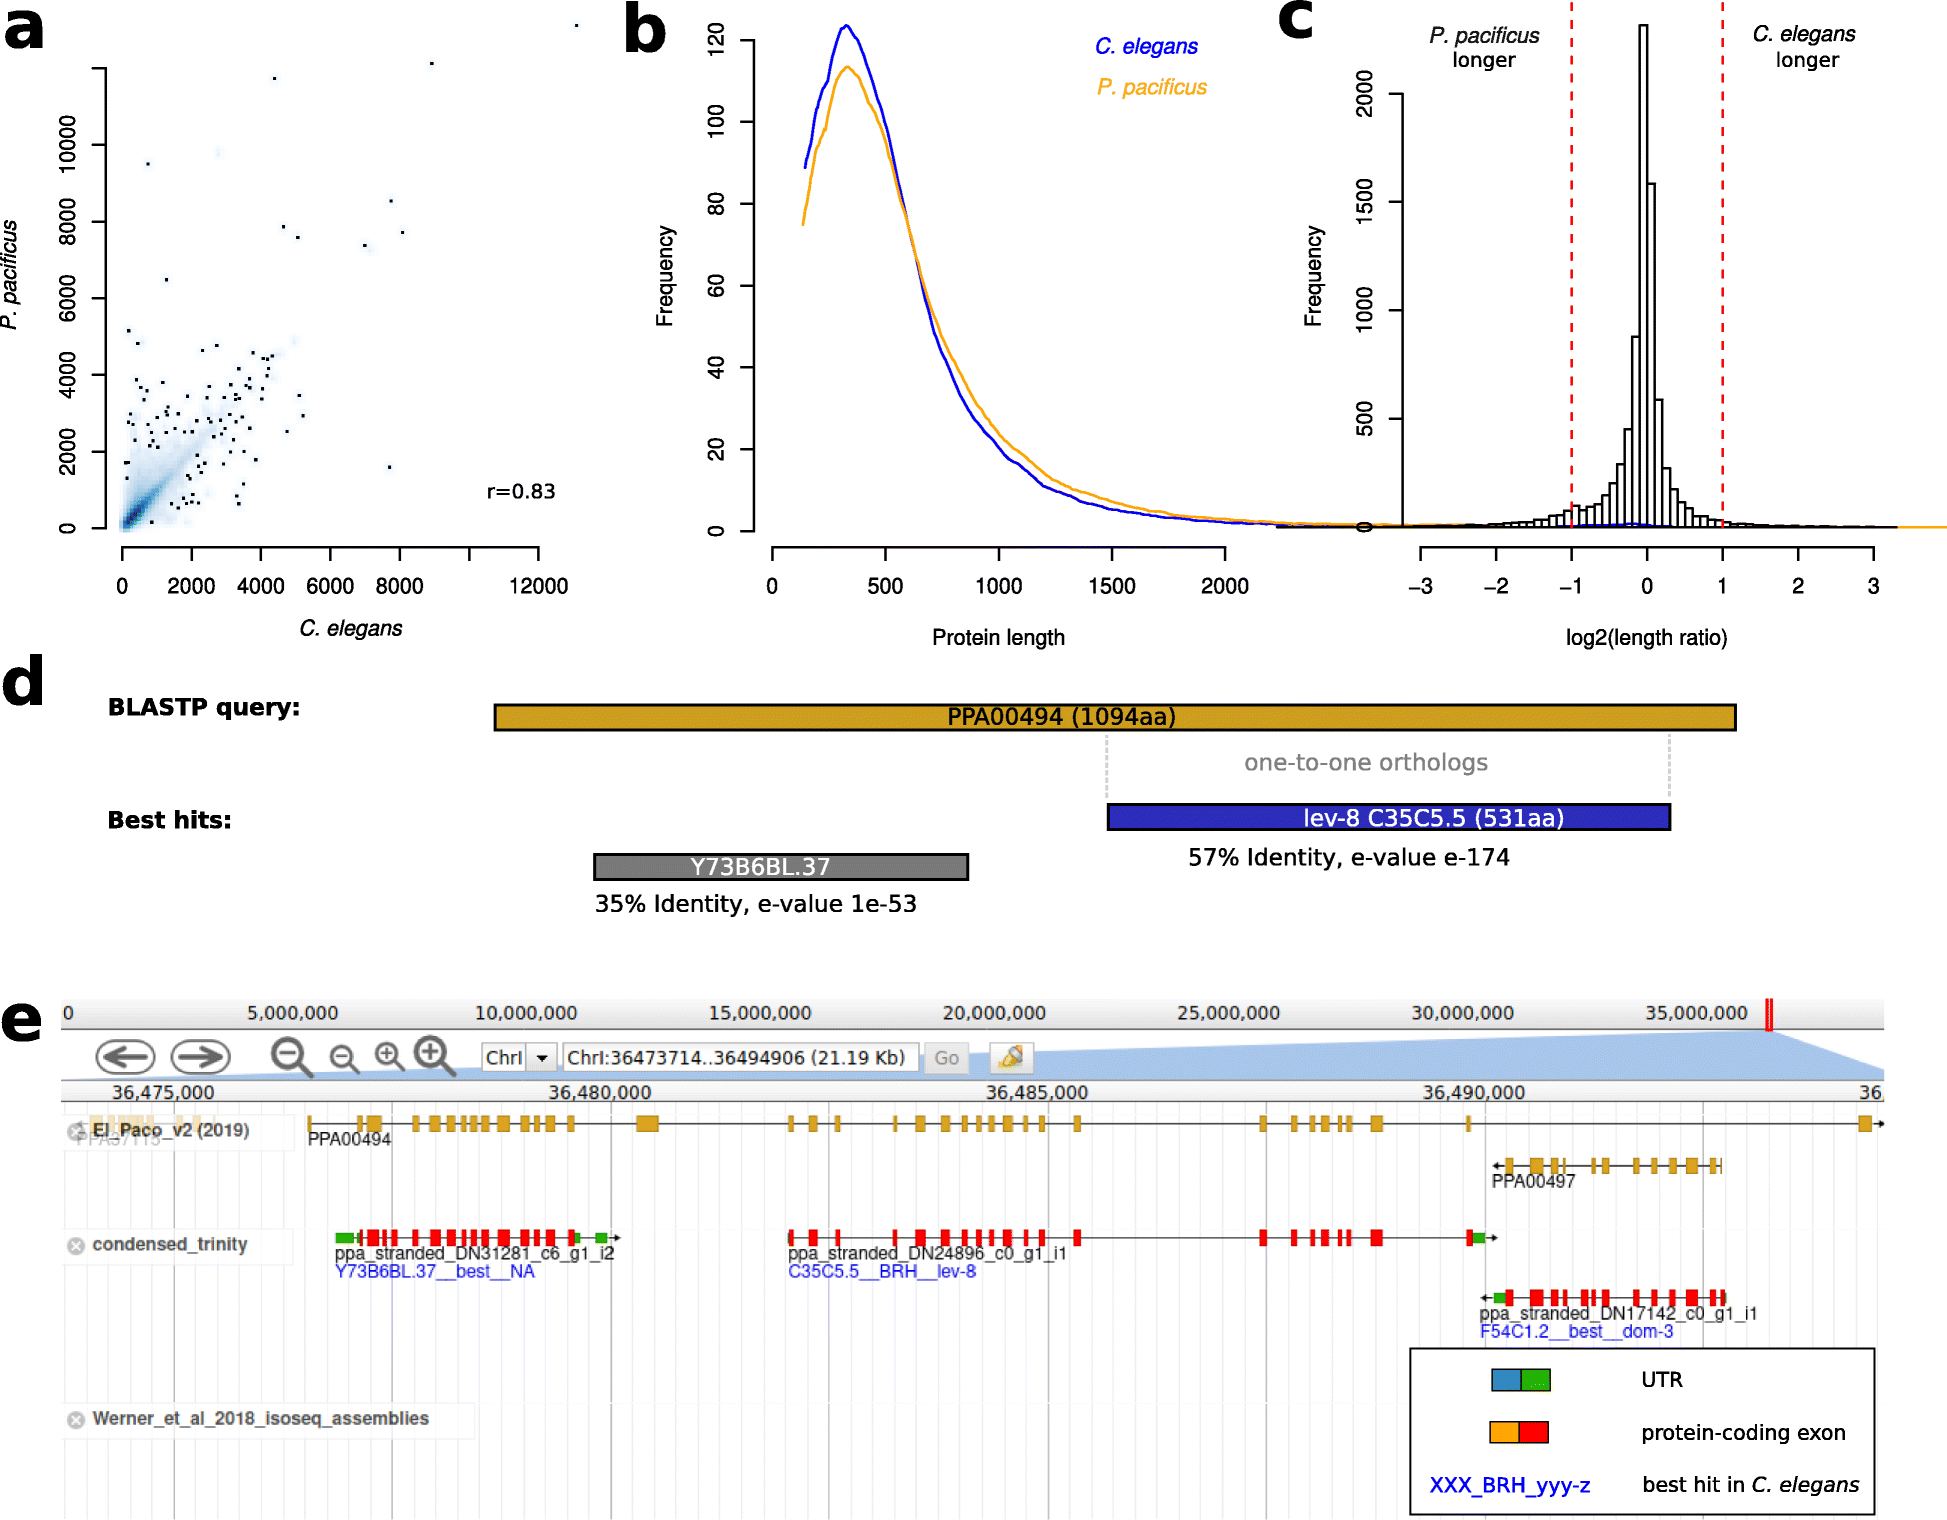1947x1520 pixels.
Task: Click the 57% Identity, e-value e-174 text
Action: pos(1349,857)
